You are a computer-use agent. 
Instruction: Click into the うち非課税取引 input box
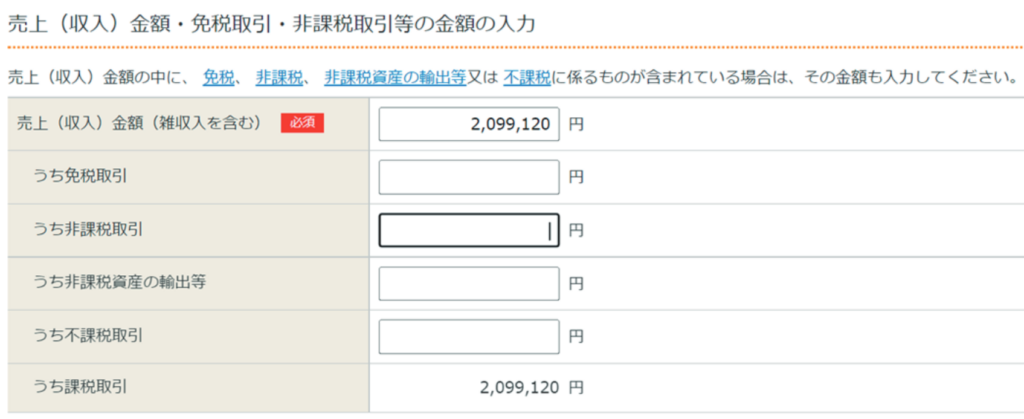click(x=469, y=230)
